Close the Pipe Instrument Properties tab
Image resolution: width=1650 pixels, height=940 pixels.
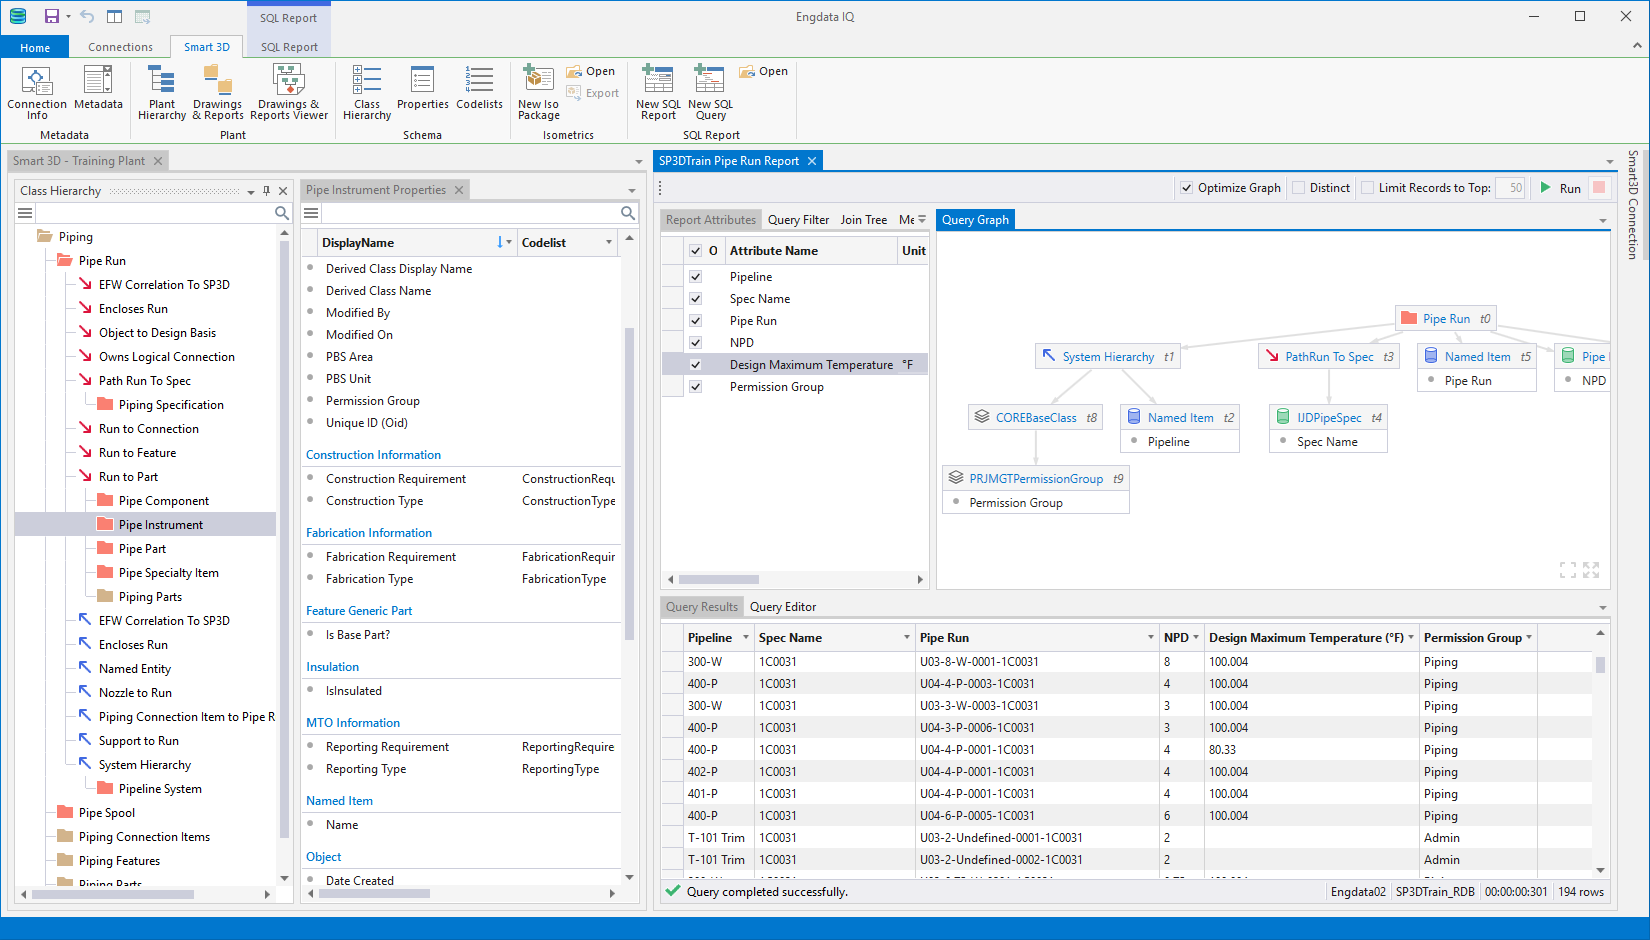click(459, 190)
